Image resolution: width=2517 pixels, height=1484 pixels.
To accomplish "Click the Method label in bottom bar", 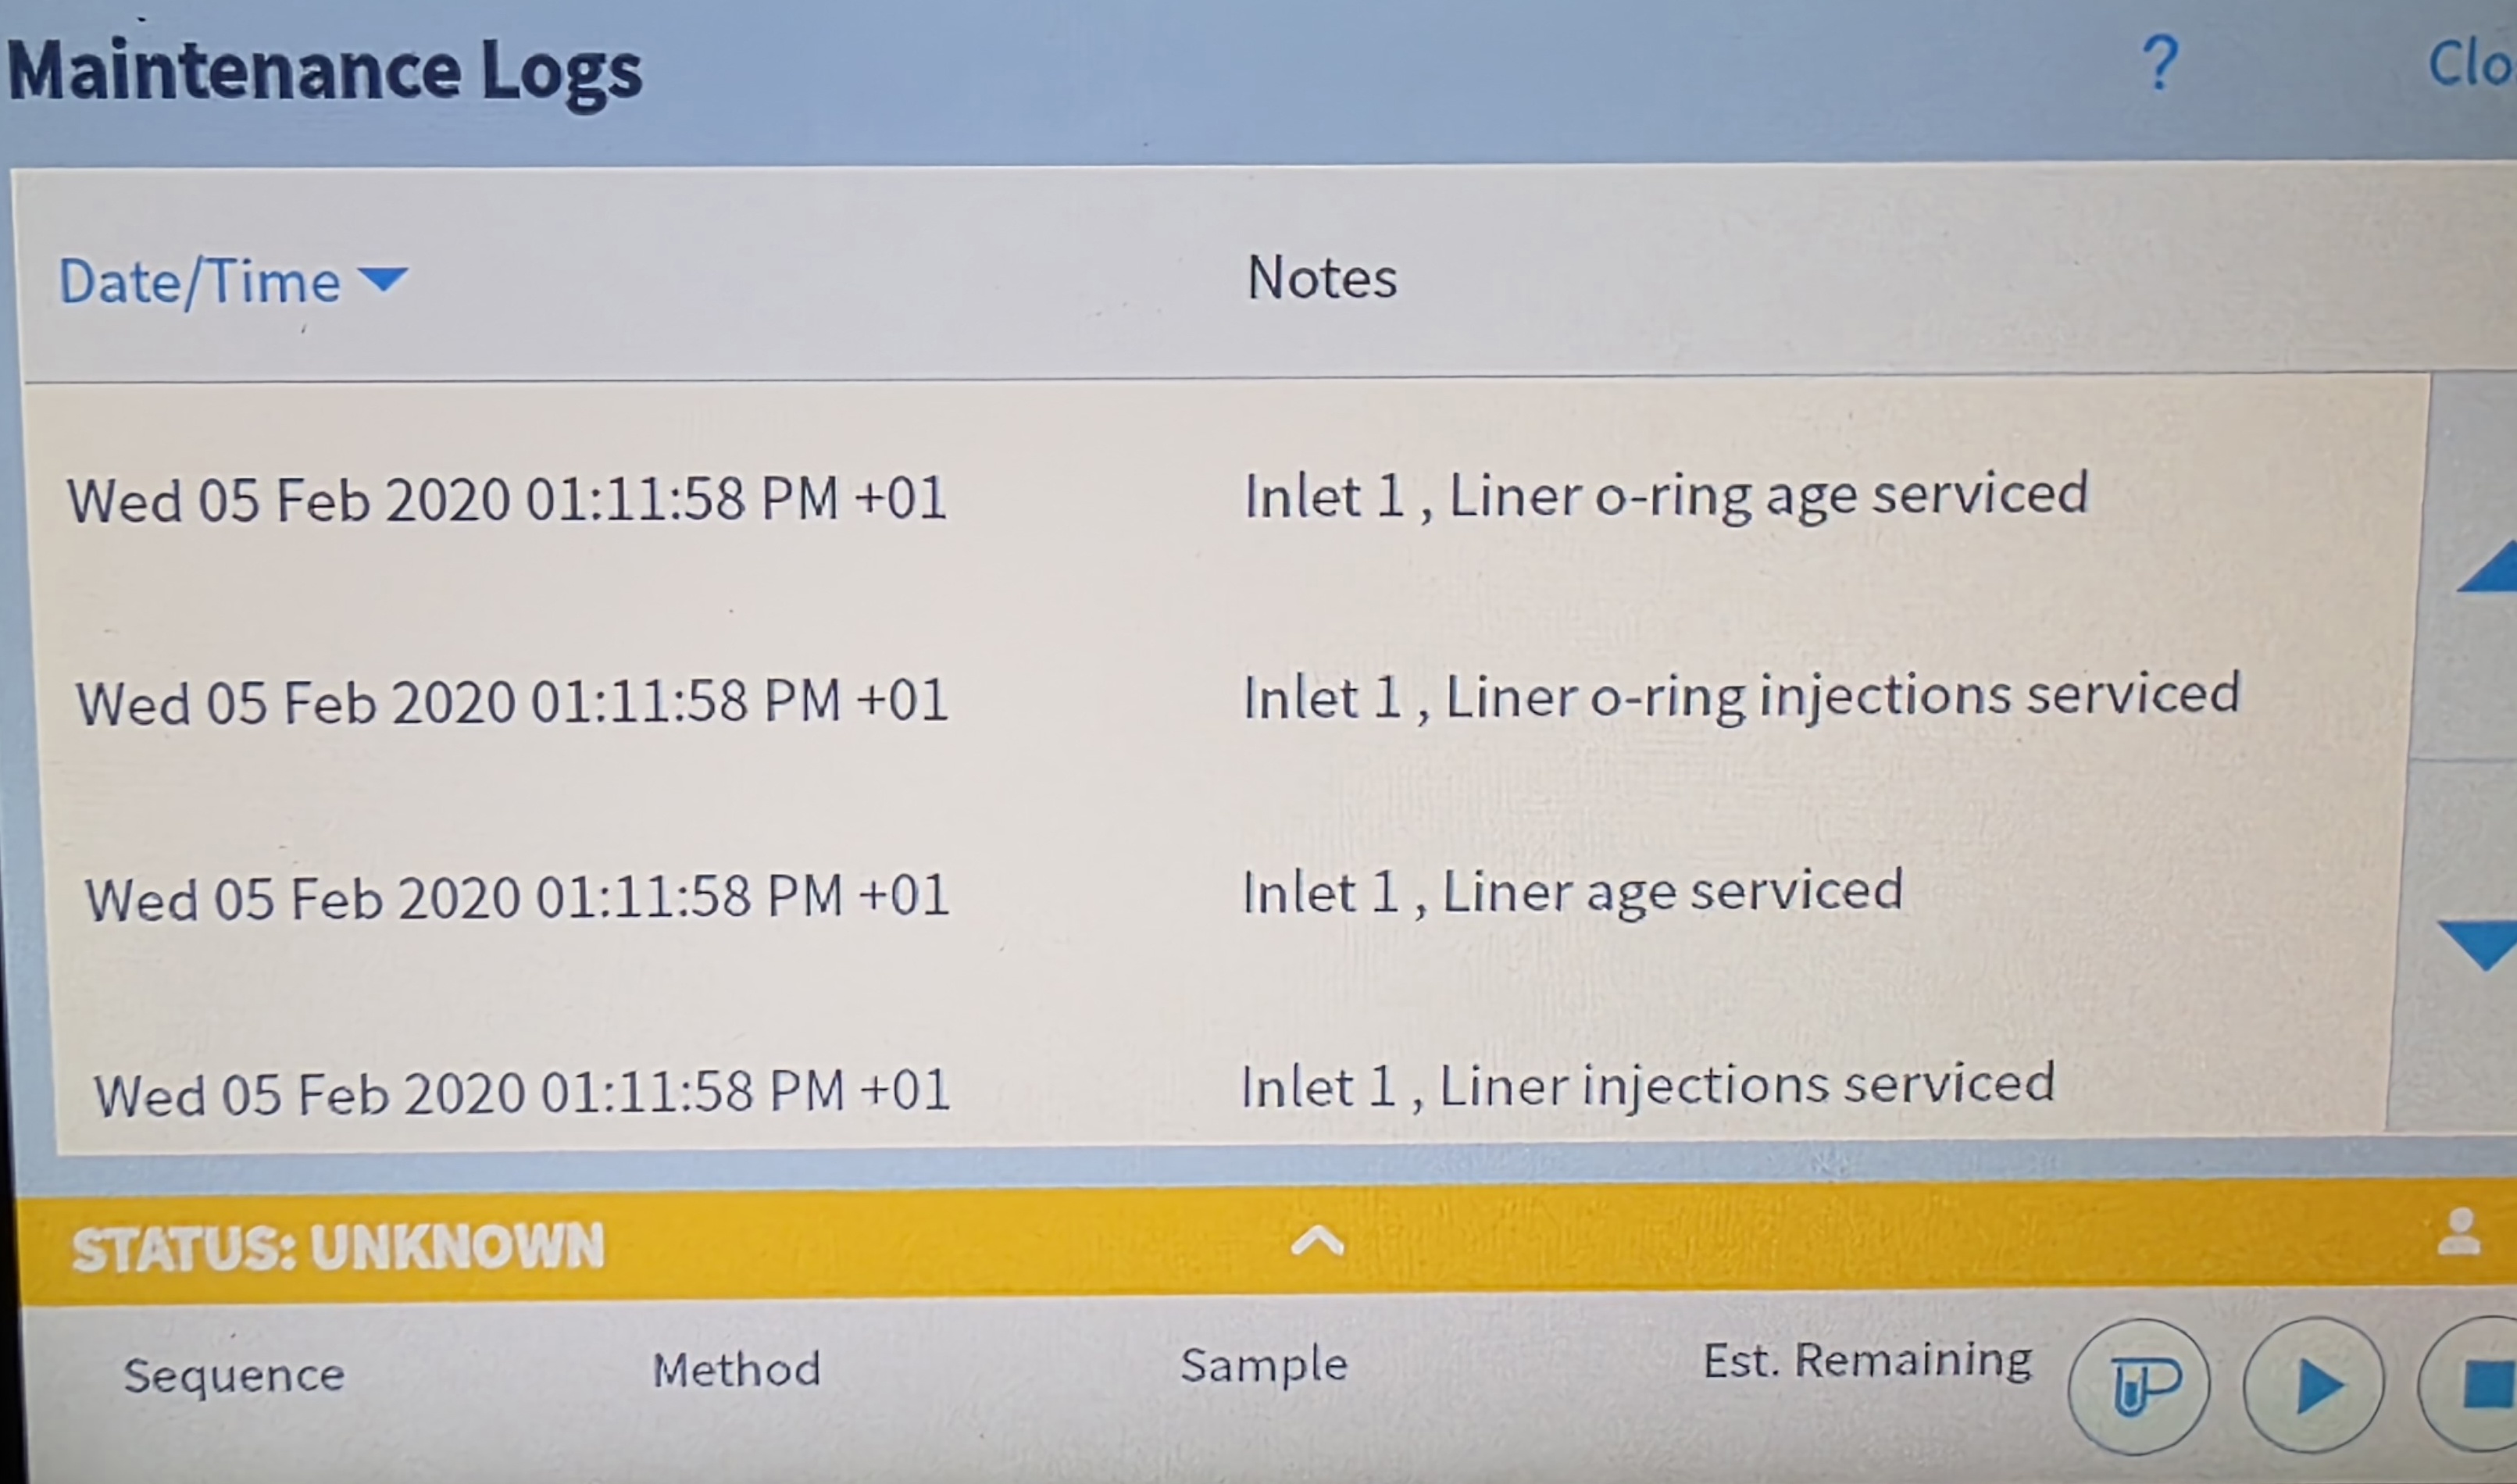I will 736,1370.
